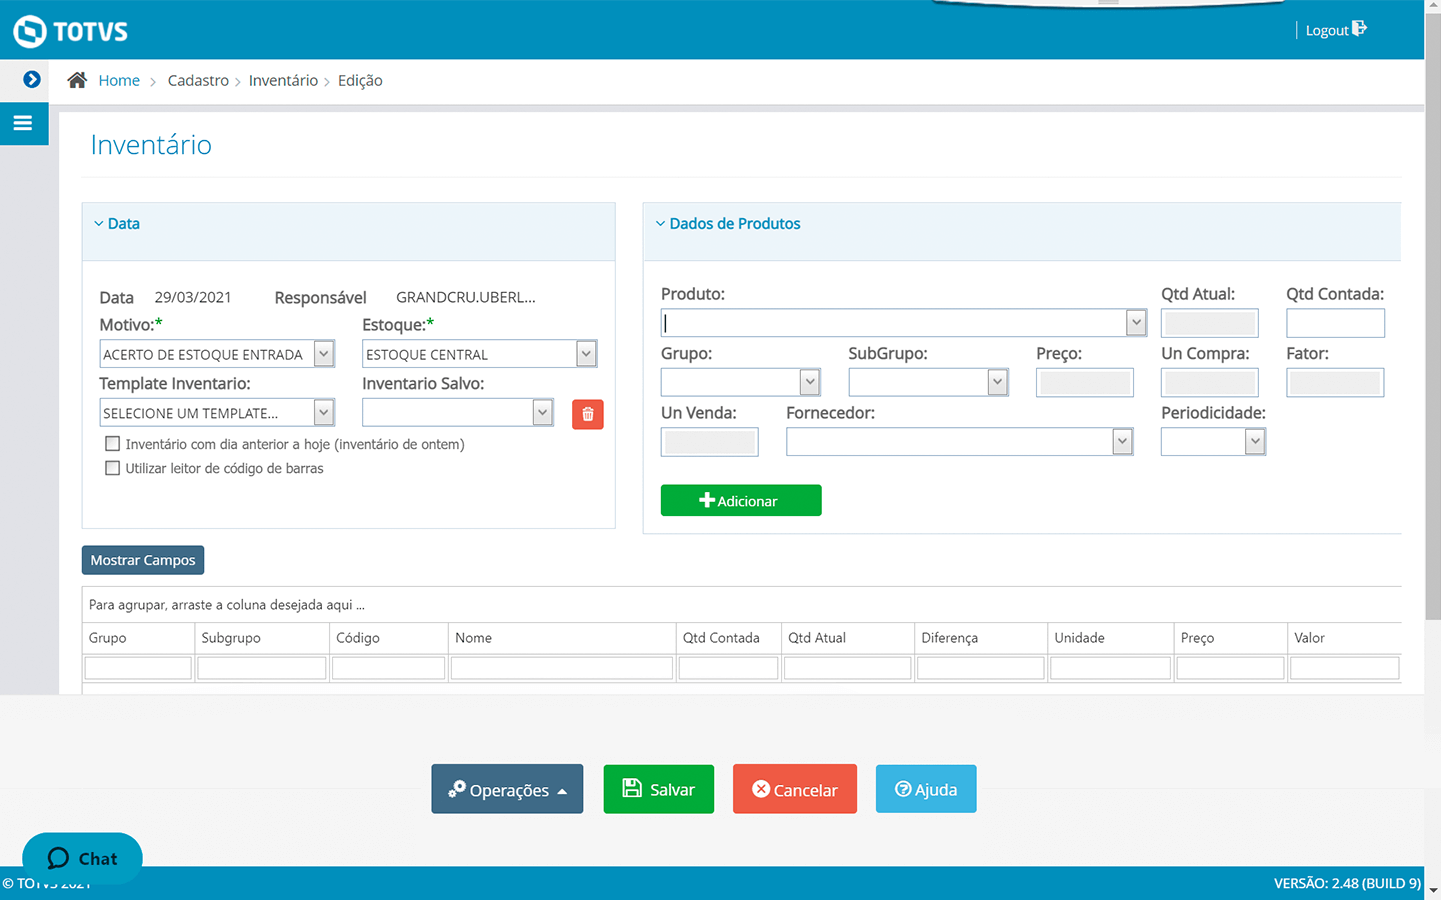Open the Estoque dropdown list
This screenshot has width=1441, height=900.
586,354
